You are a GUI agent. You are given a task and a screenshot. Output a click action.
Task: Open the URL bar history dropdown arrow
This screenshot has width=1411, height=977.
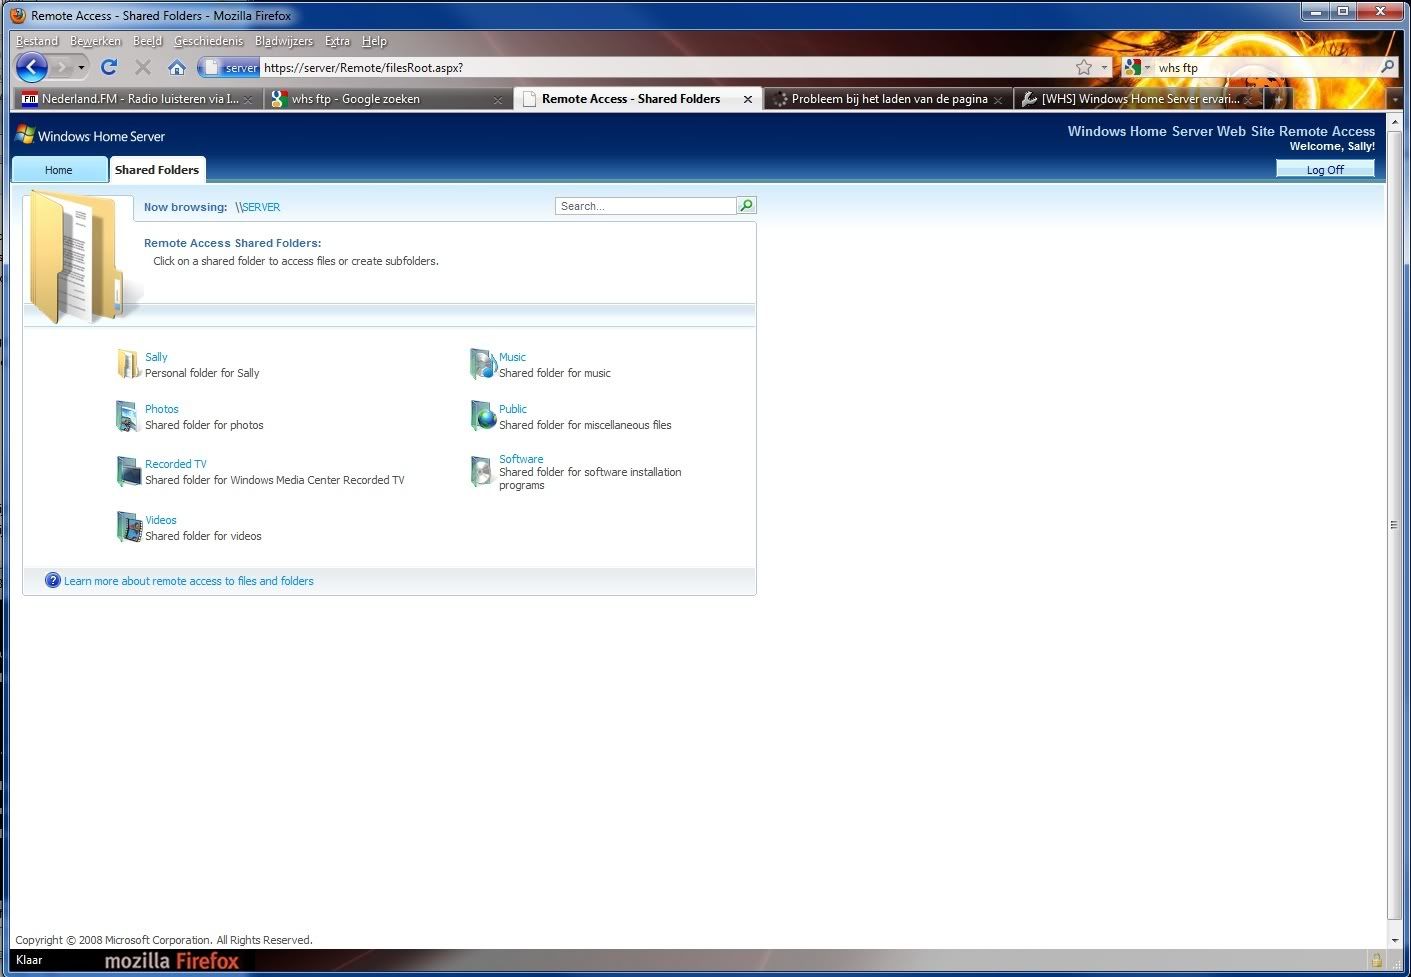click(1105, 67)
